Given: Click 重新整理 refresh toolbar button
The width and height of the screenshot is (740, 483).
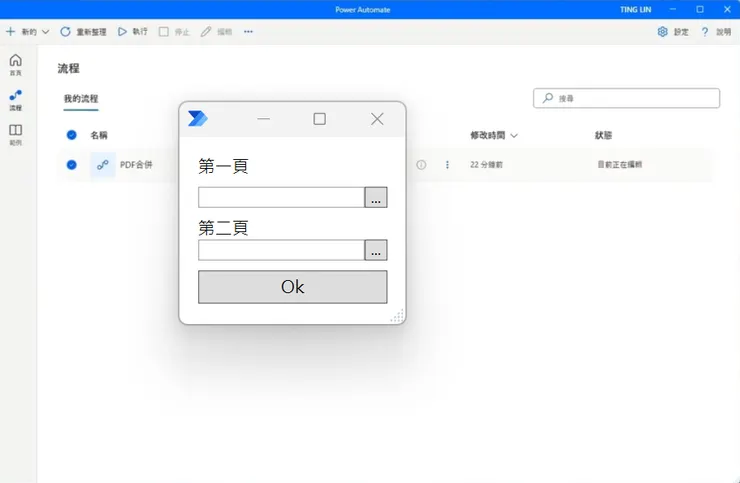Looking at the screenshot, I should tap(83, 32).
